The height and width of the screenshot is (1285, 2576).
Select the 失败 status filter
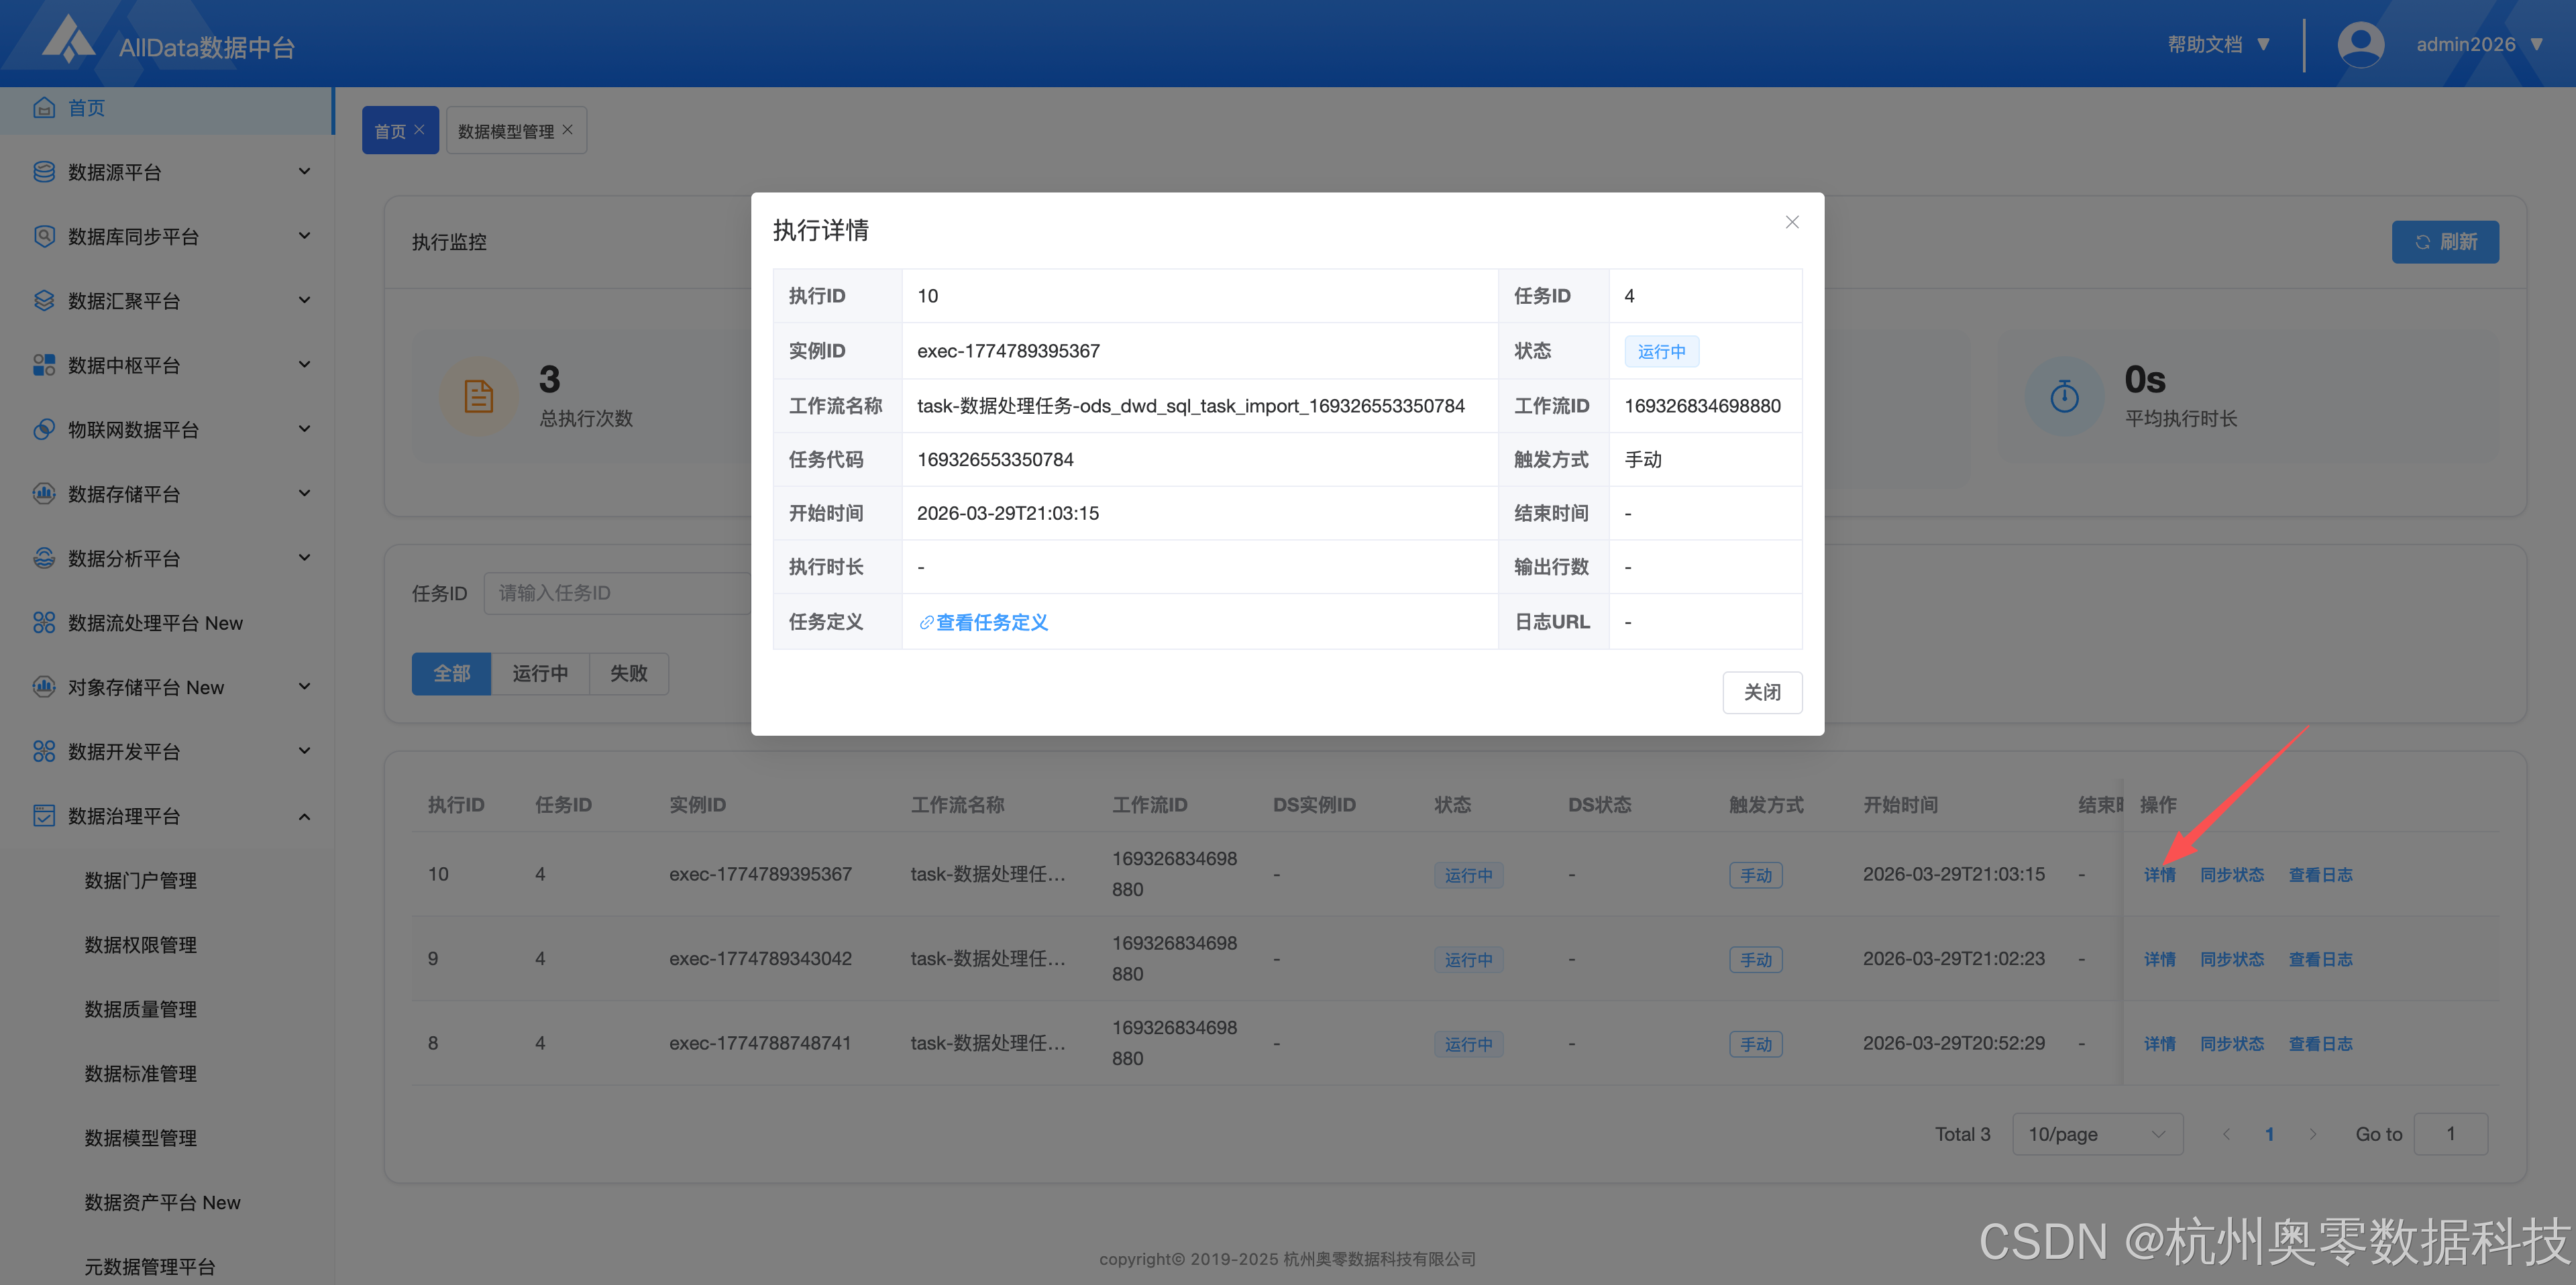628,673
